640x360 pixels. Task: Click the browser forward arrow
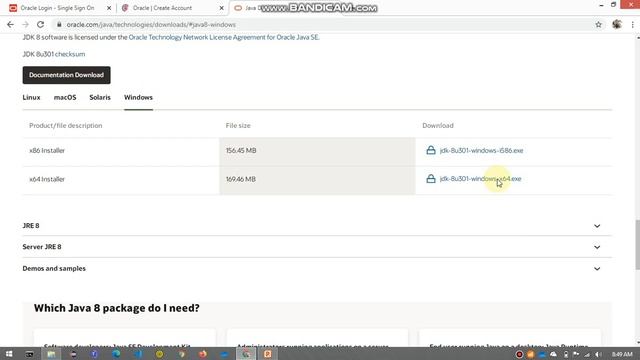(25, 24)
